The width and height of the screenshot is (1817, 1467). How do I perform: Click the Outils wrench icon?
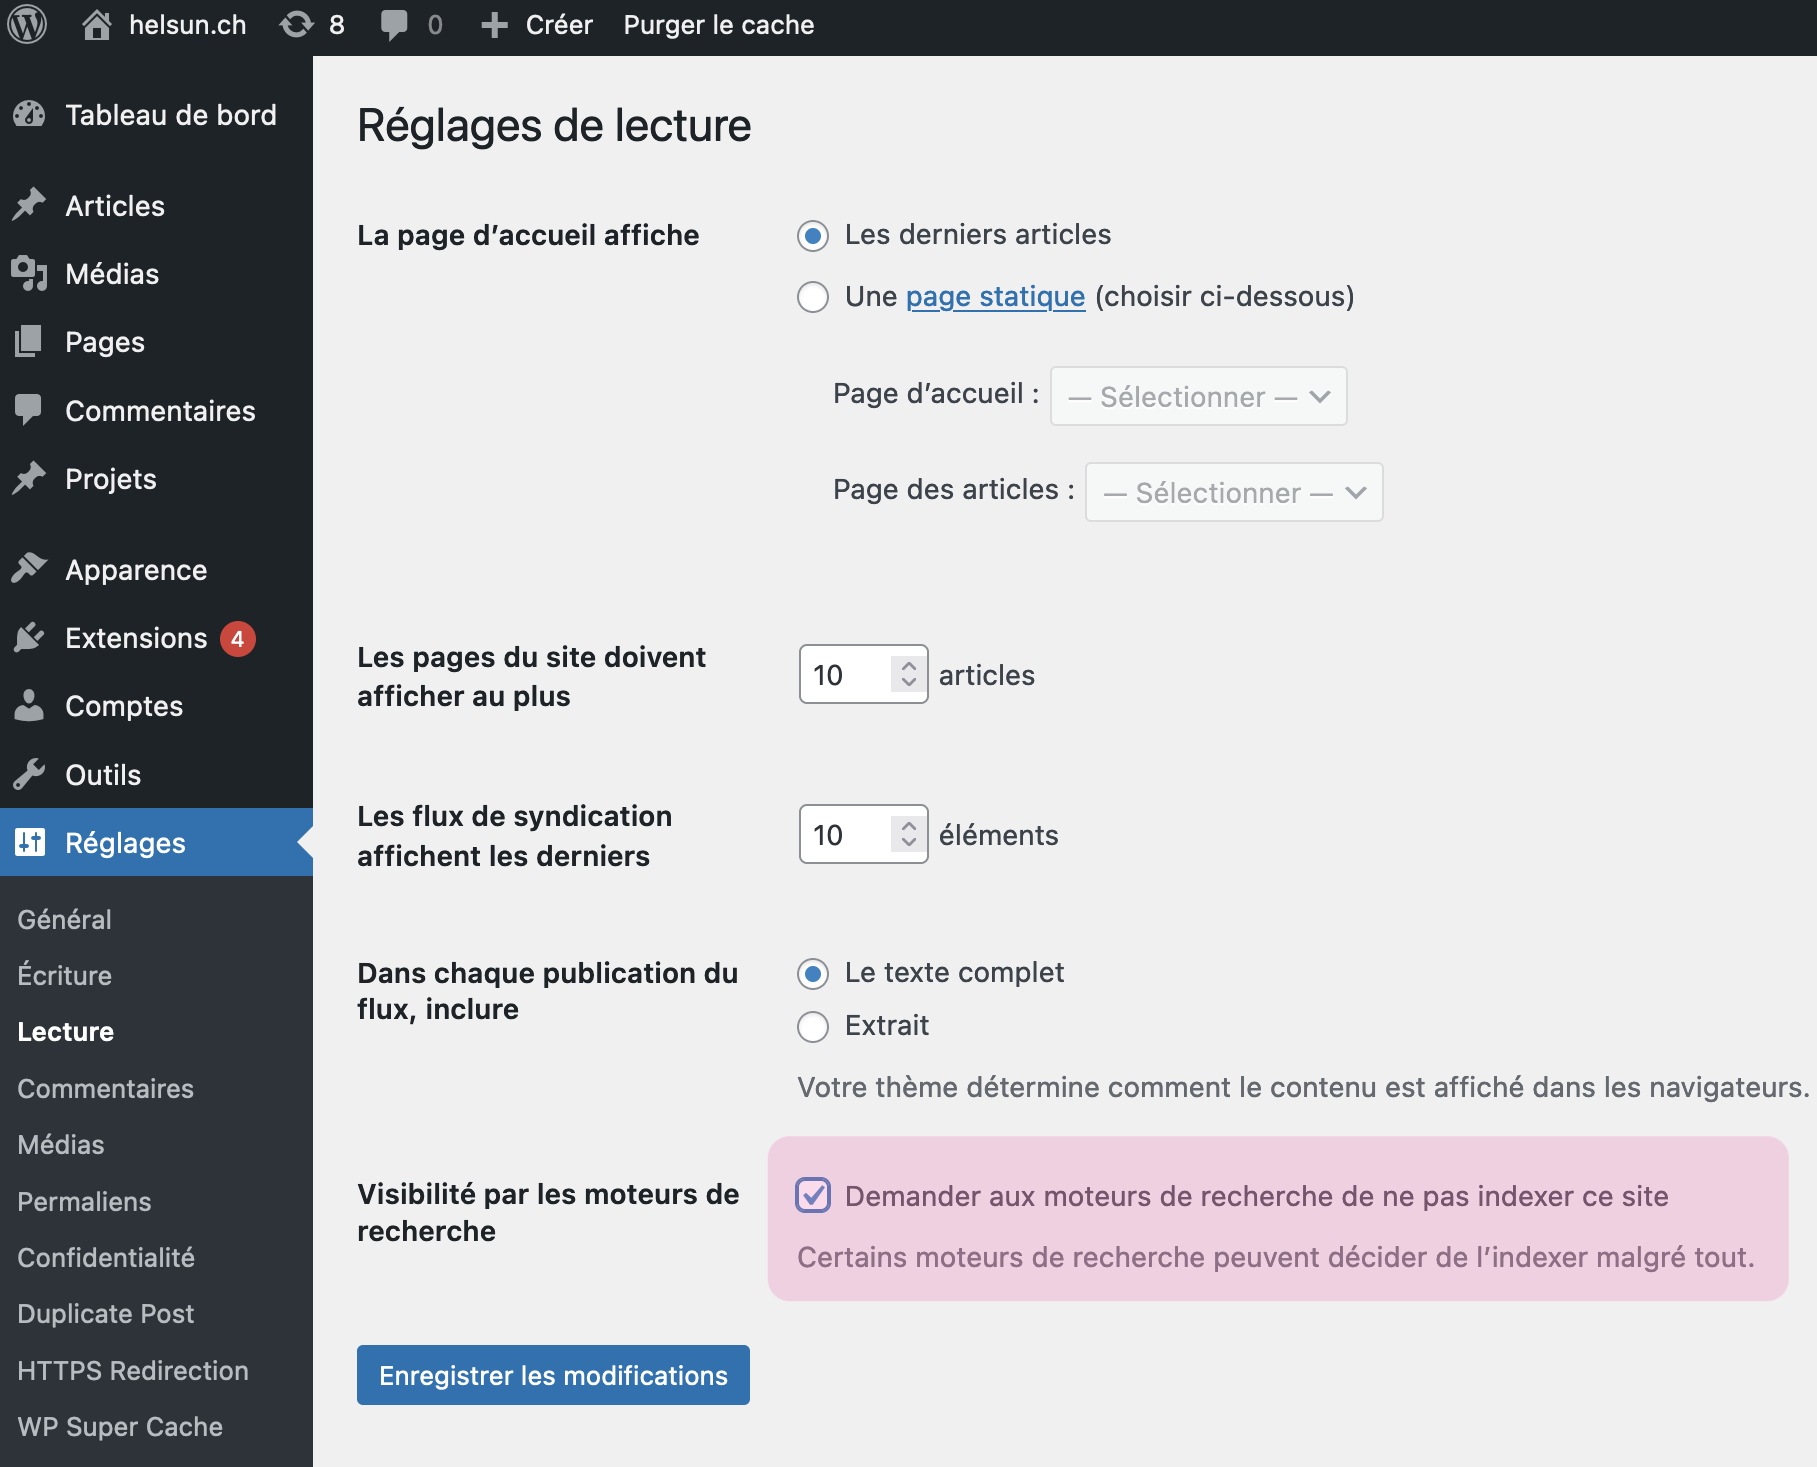pyautogui.click(x=30, y=775)
